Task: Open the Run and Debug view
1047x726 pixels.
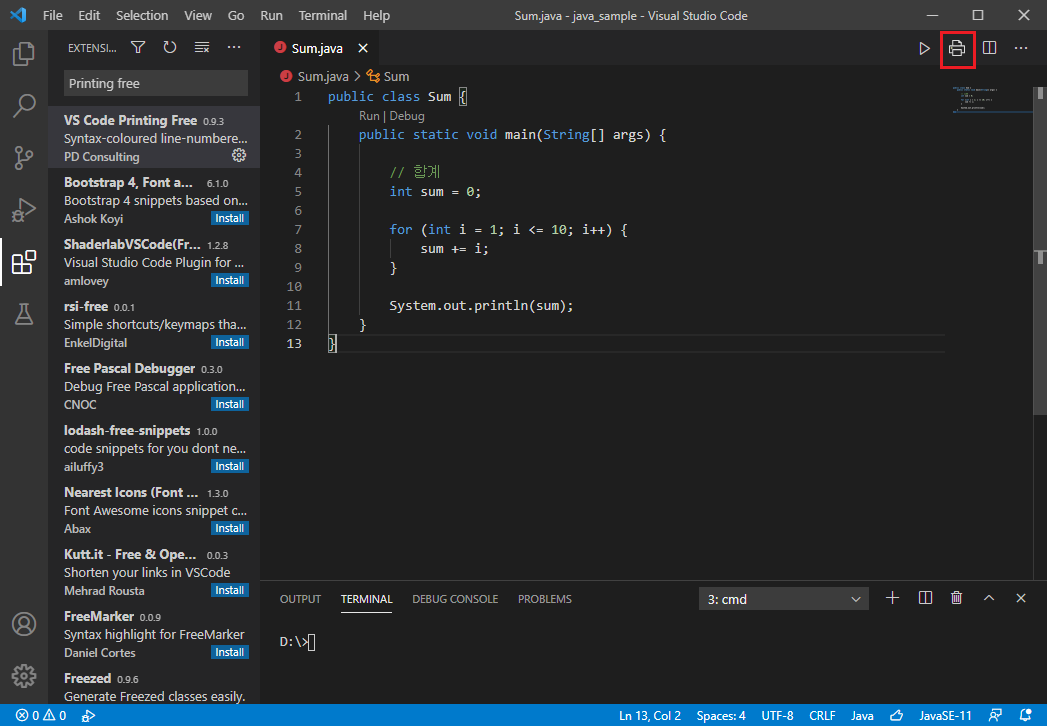Action: [x=24, y=210]
